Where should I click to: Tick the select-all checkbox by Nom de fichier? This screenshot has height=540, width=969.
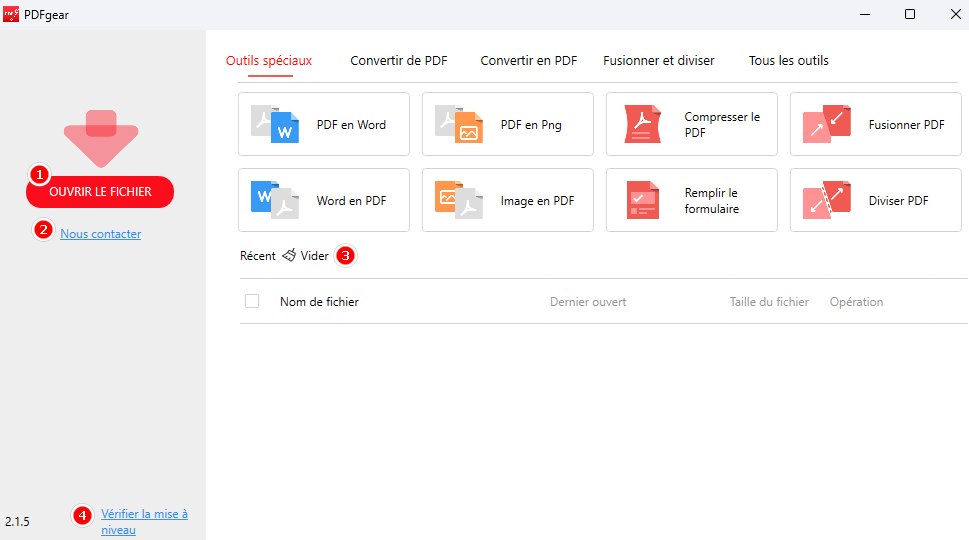click(x=252, y=301)
